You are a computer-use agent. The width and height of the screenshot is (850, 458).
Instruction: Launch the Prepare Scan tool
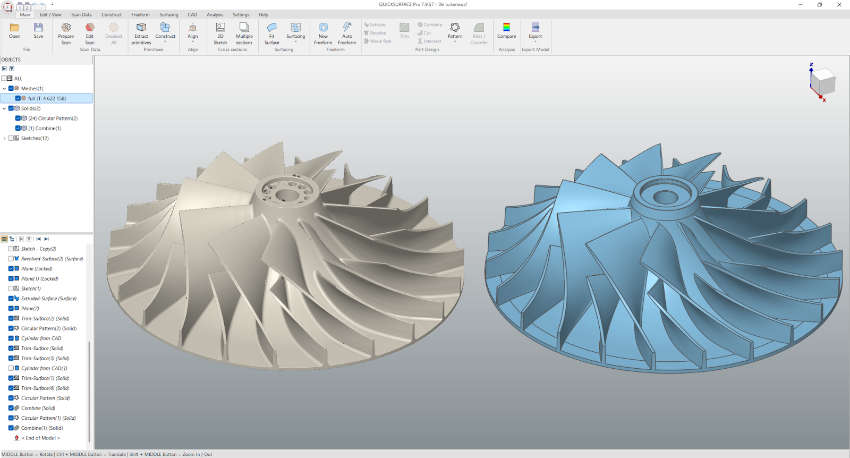pyautogui.click(x=66, y=33)
